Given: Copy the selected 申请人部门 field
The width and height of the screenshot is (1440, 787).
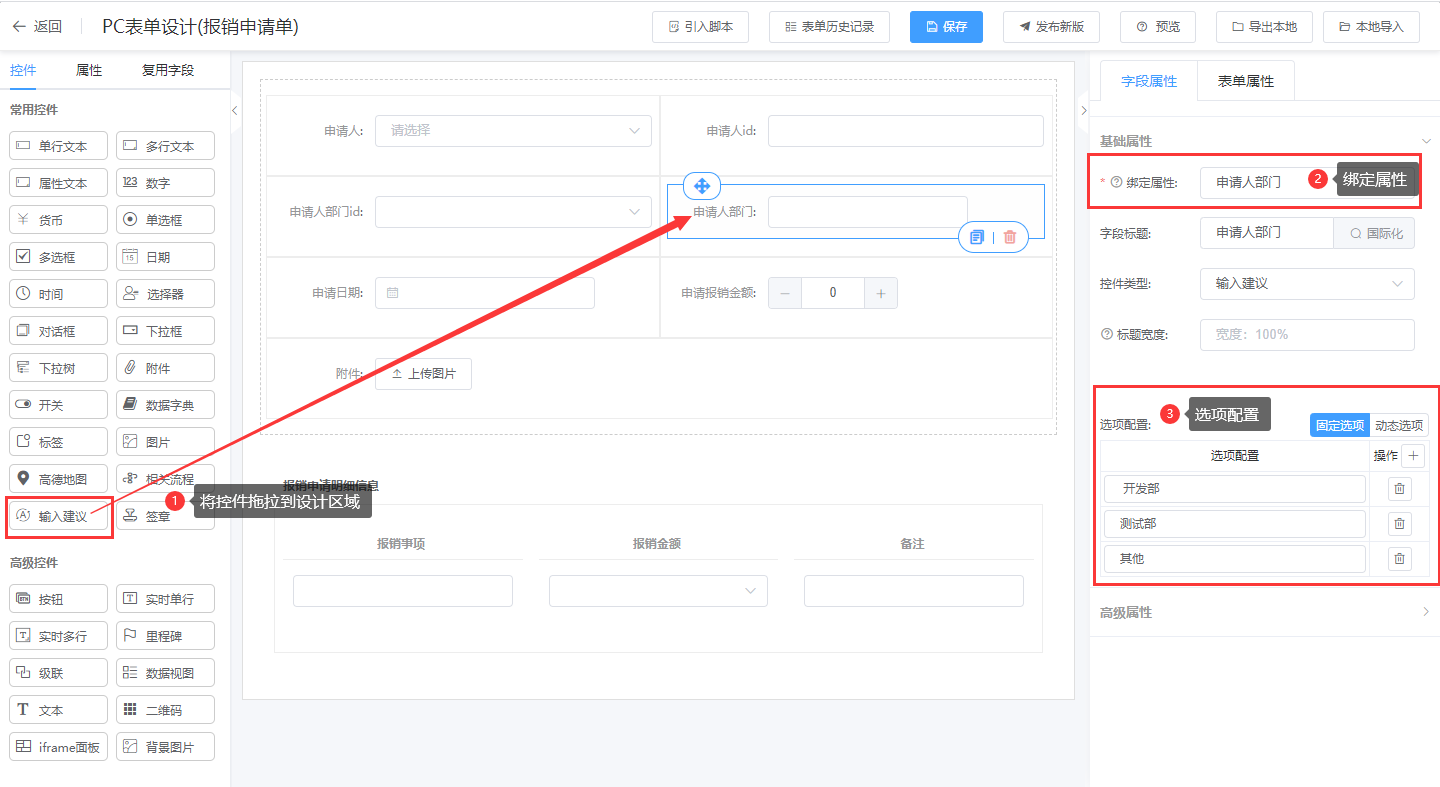Looking at the screenshot, I should [x=977, y=237].
